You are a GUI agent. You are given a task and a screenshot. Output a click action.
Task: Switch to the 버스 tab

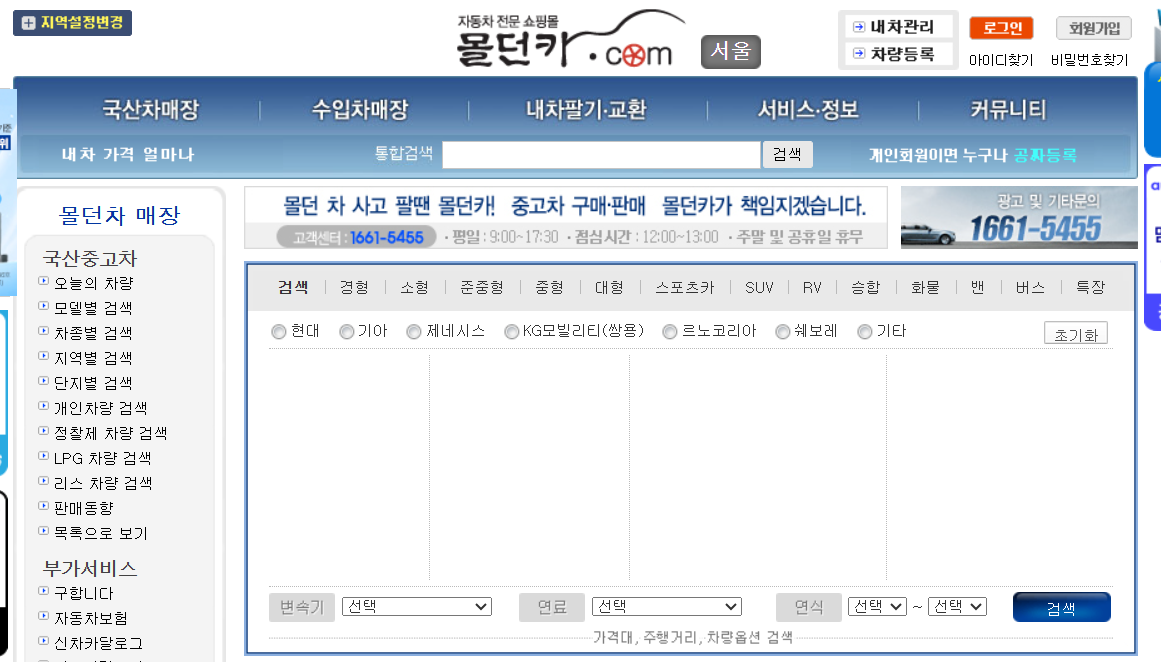click(1031, 287)
